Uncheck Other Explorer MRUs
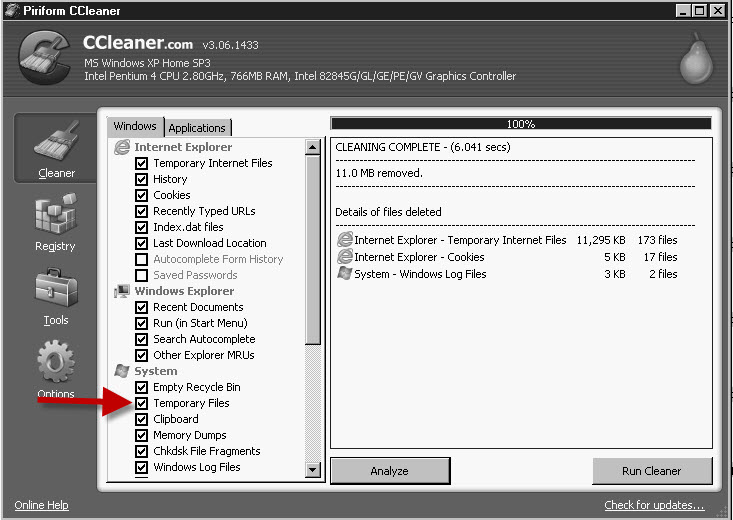 [x=141, y=355]
